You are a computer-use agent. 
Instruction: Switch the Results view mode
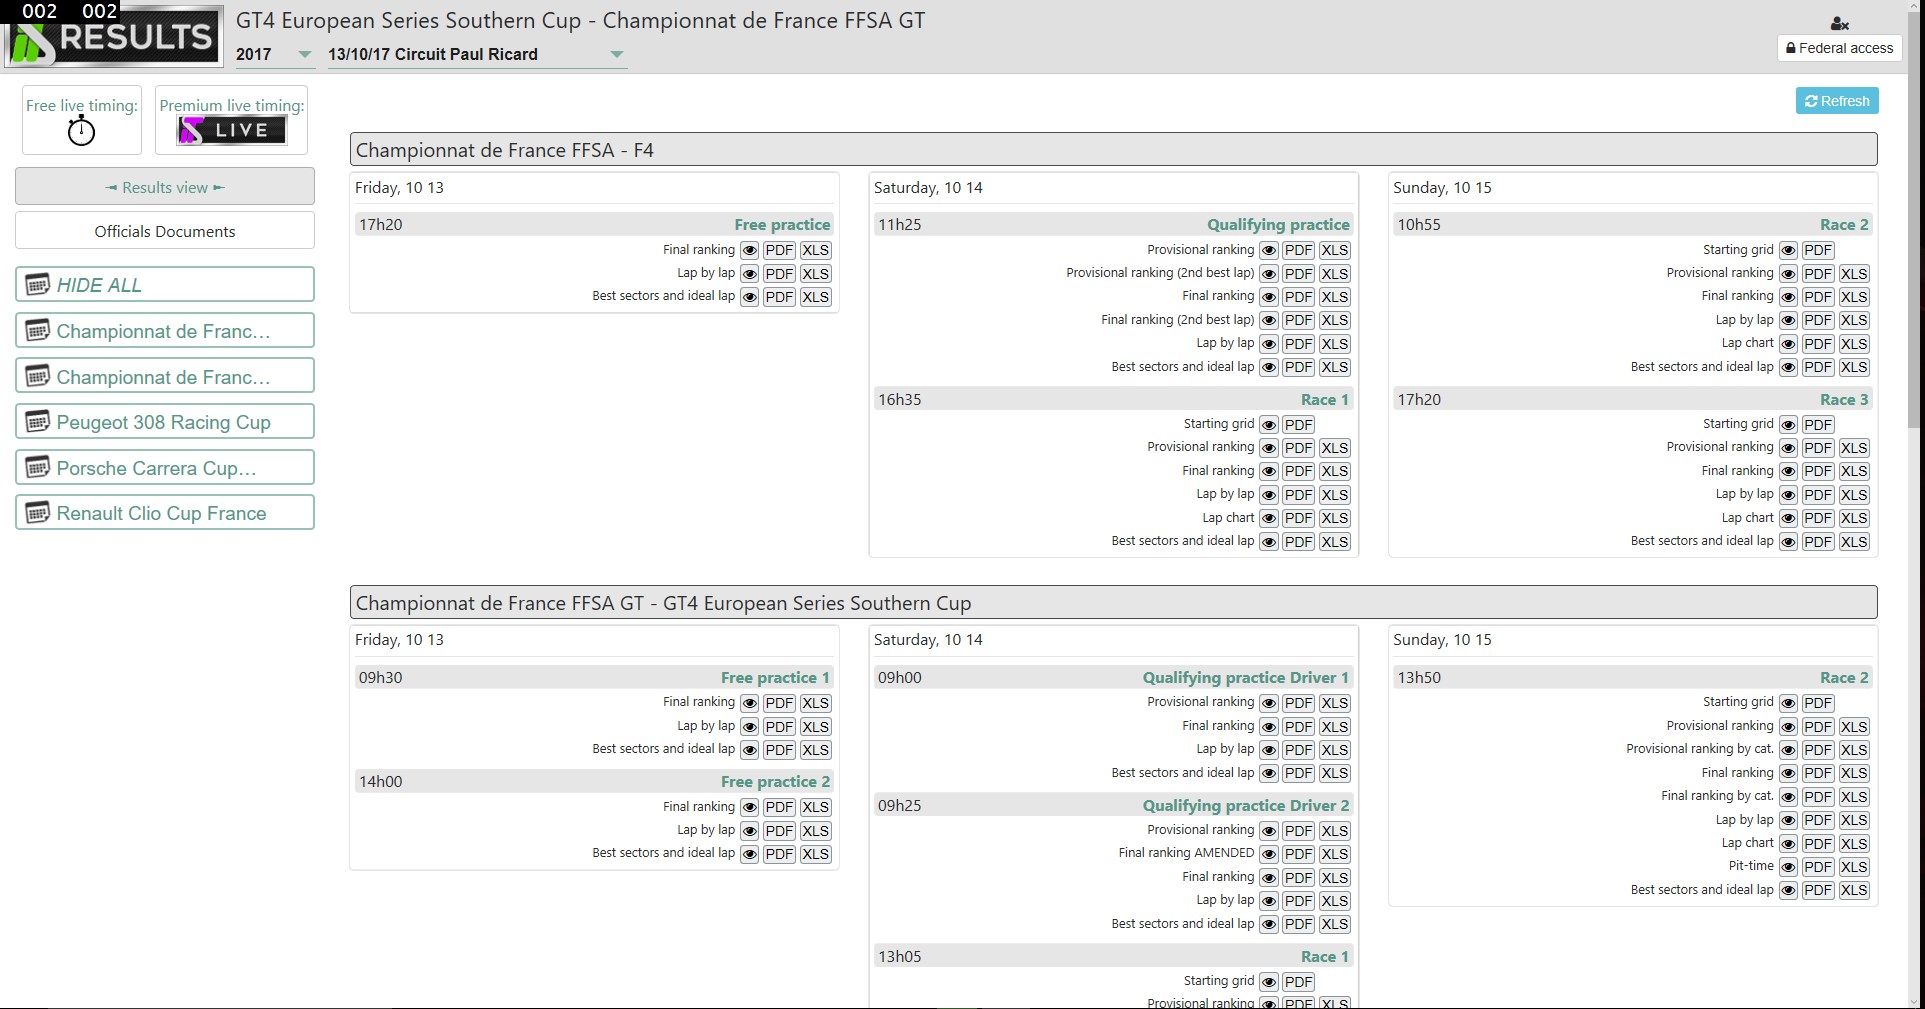[165, 187]
